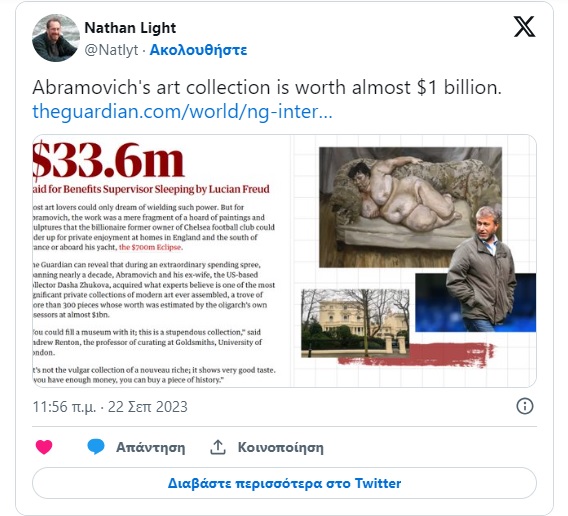The image size is (568, 516).
Task: Click the blue reply bubble icon
Action: coord(96,447)
